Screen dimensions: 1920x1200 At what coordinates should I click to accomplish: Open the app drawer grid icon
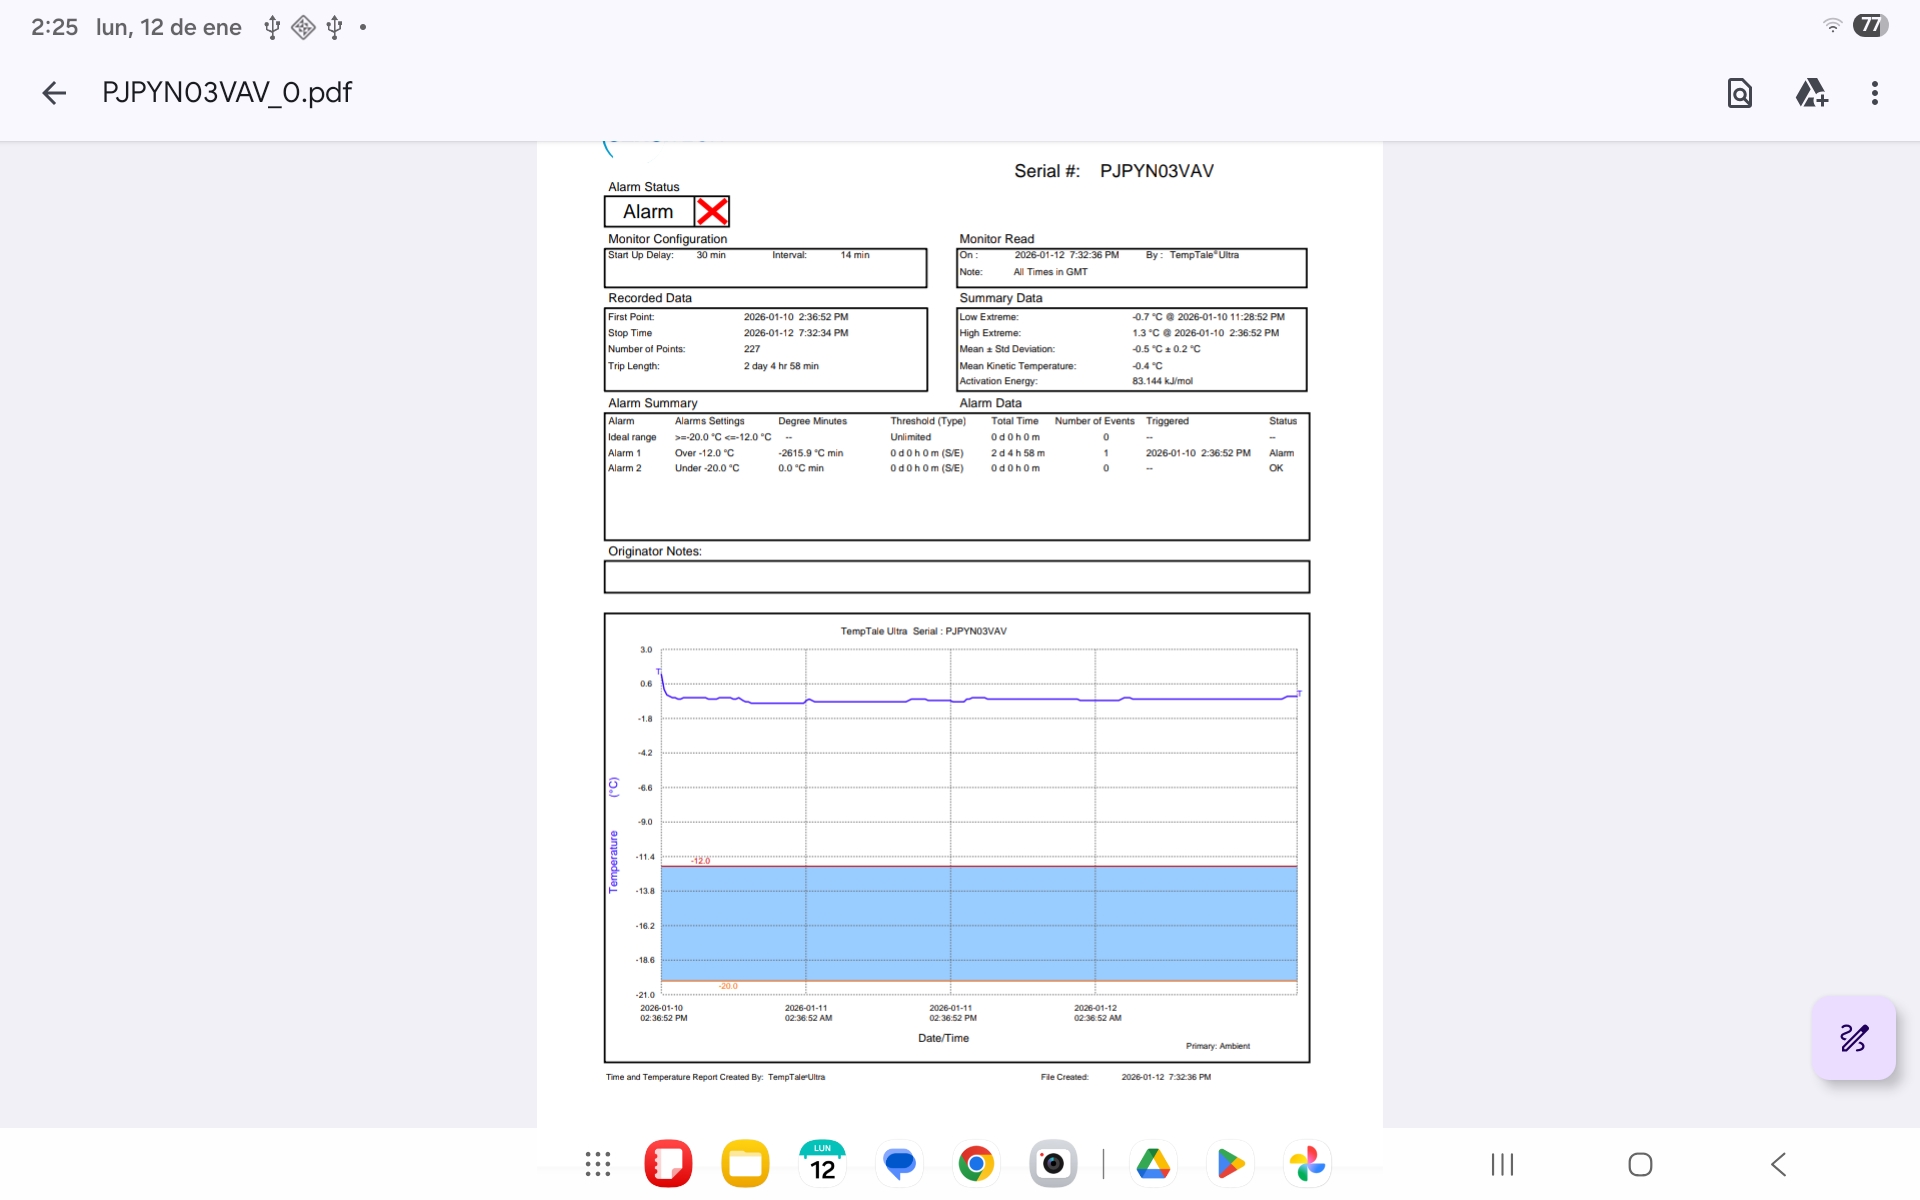598,1164
